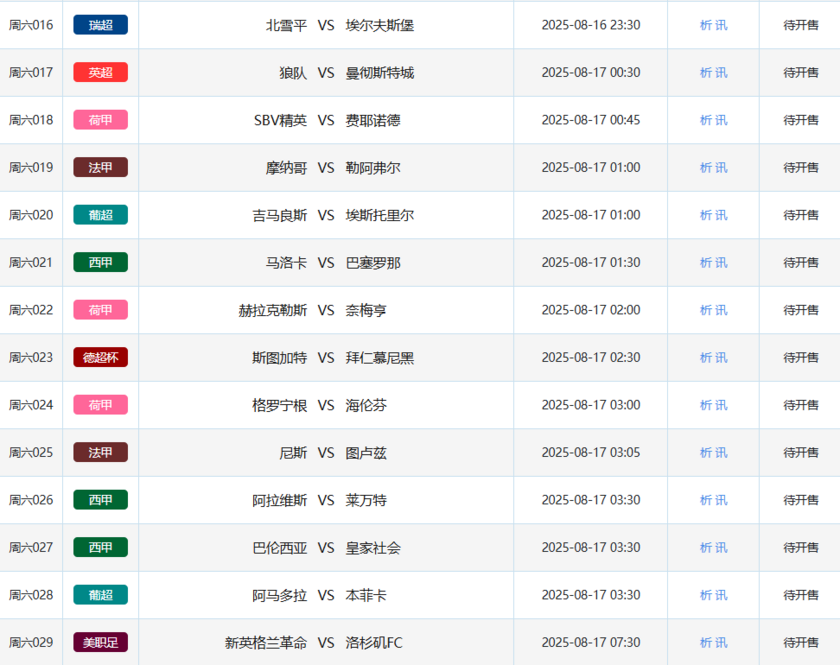Click 西甲 badge for 马洛卡 VS 巴塞罗那

[100, 262]
